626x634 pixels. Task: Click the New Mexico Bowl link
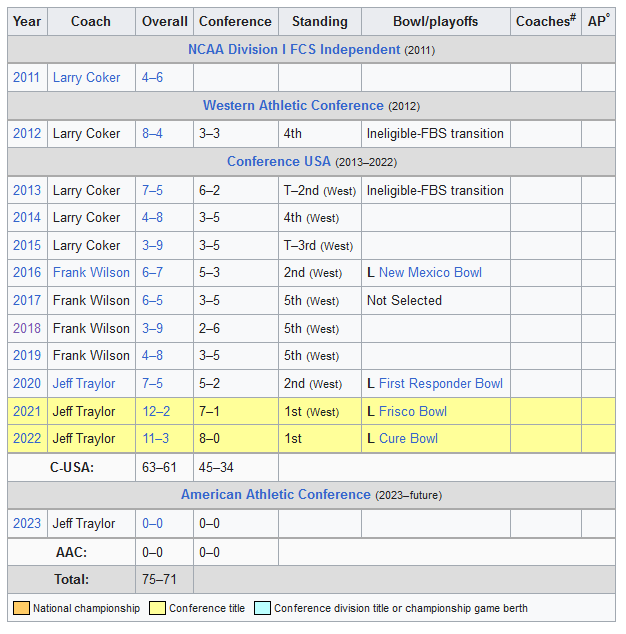click(x=430, y=272)
